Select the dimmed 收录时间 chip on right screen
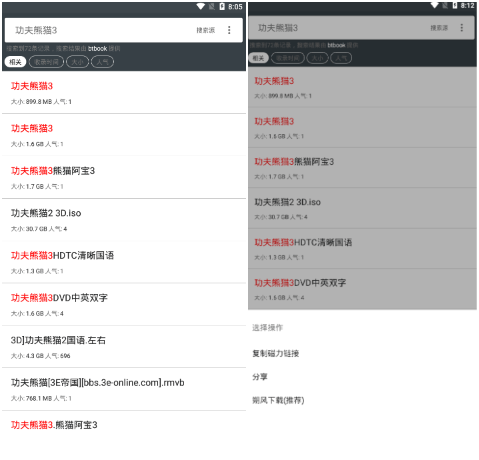The width and height of the screenshot is (479, 460). point(288,58)
